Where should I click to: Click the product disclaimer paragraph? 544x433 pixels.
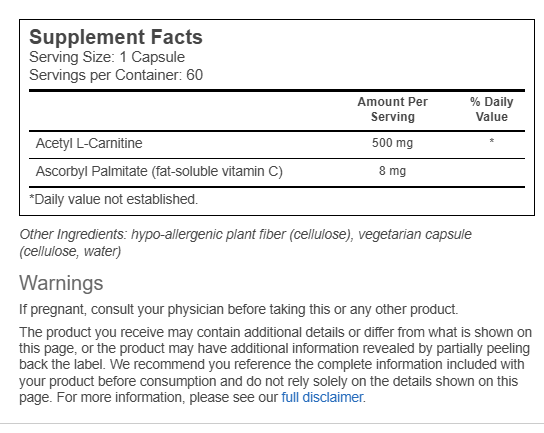(275, 365)
